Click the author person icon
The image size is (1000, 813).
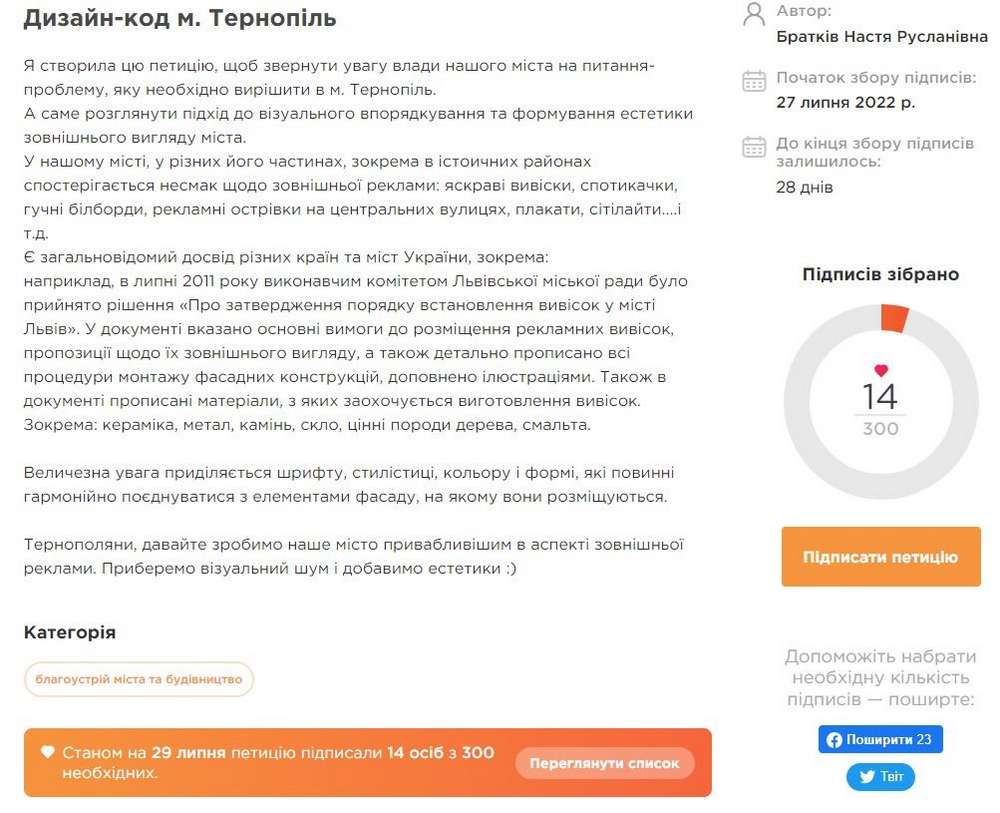click(754, 14)
